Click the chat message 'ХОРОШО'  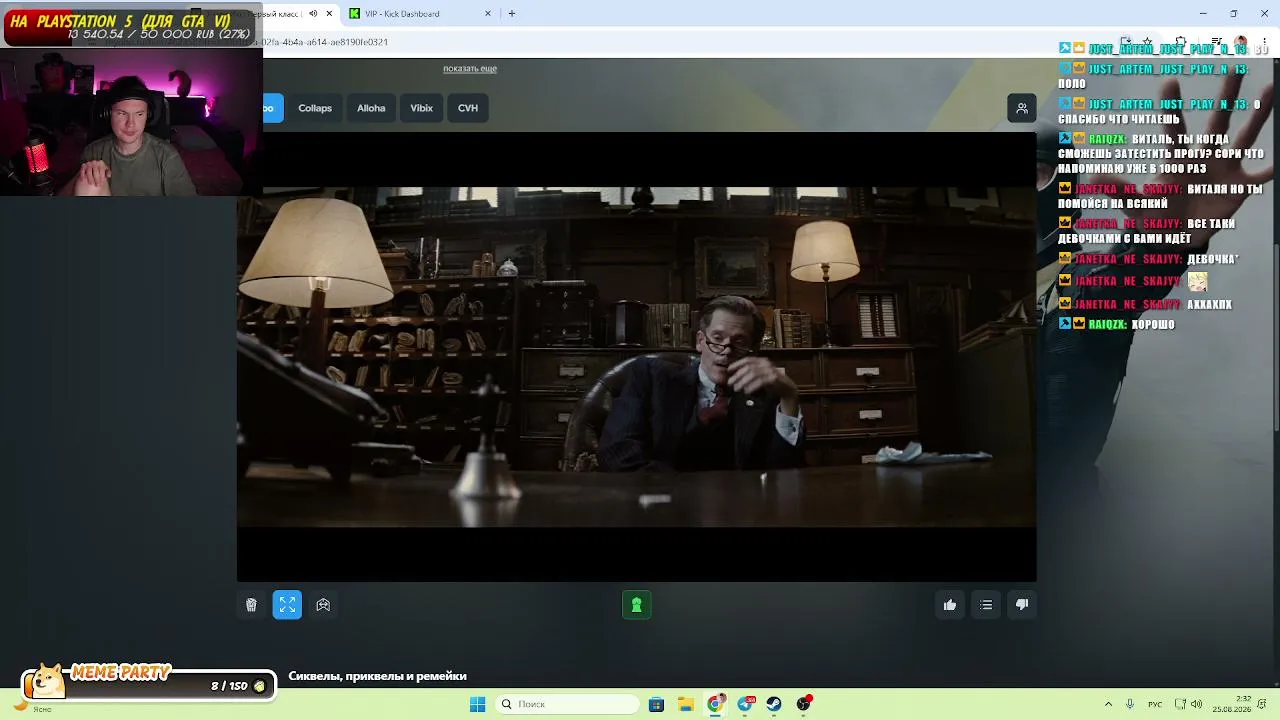(1153, 324)
